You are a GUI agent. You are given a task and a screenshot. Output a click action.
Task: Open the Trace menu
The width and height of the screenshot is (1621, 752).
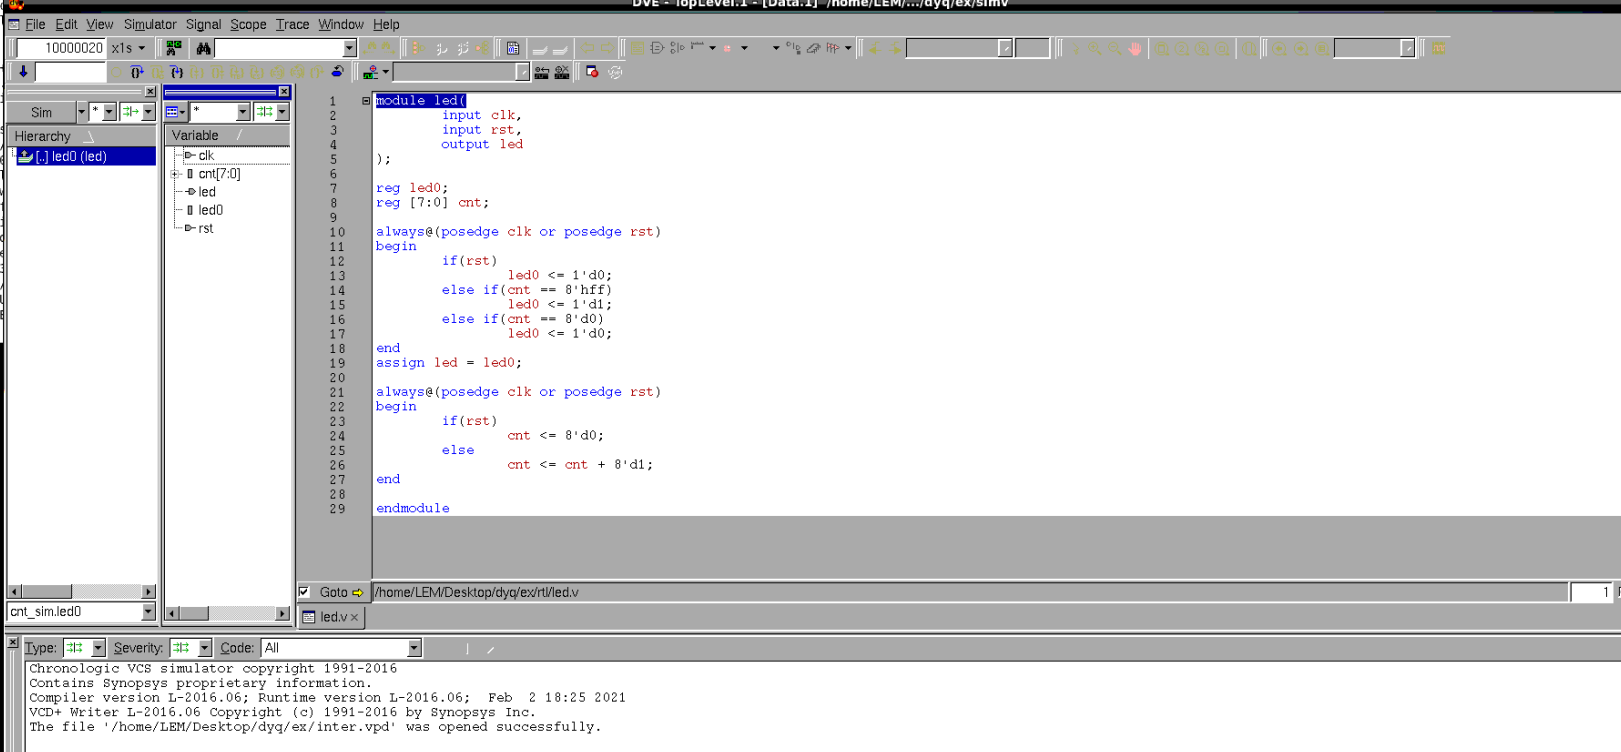click(292, 24)
